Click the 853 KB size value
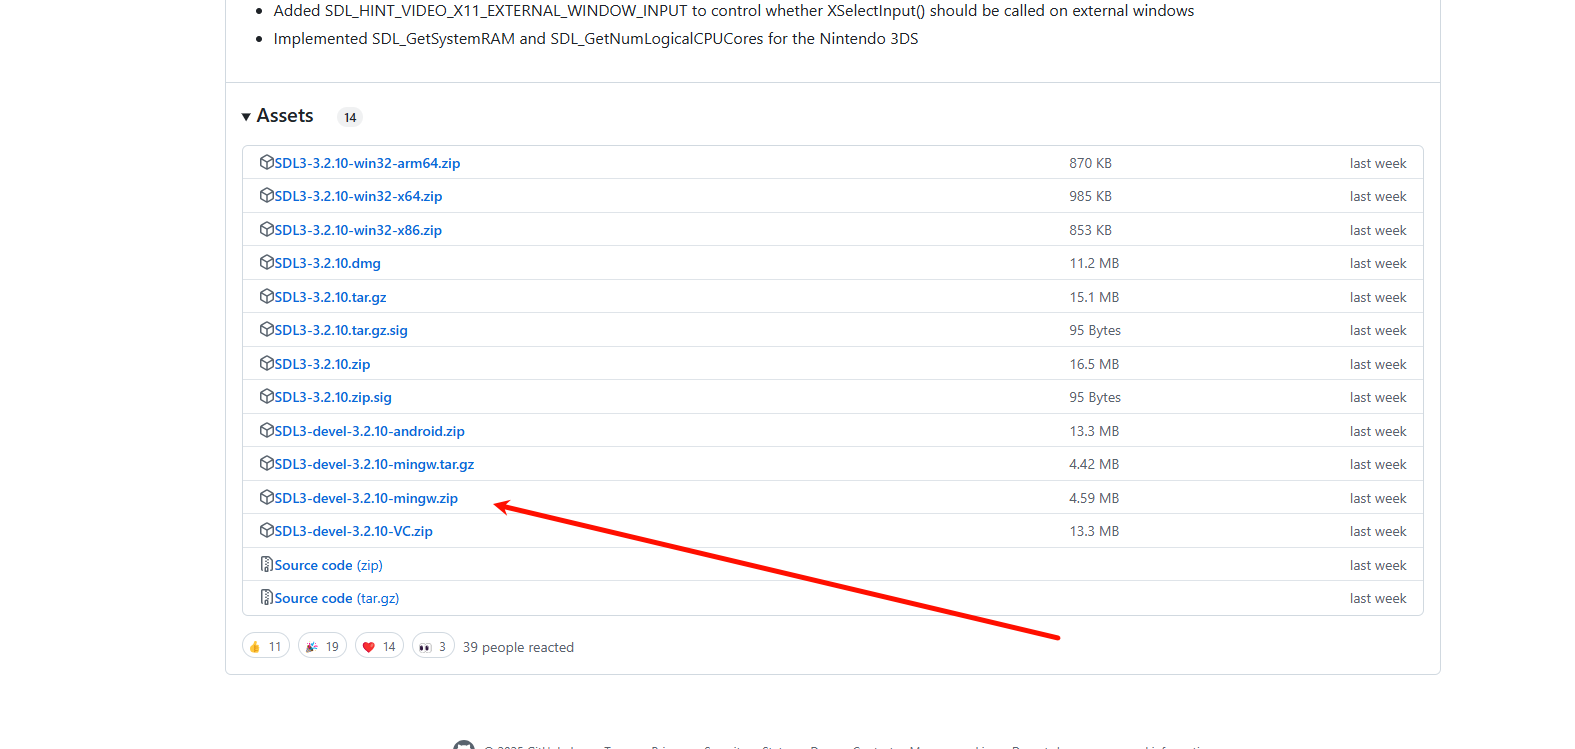Screen dimensions: 1575x749 [x=1090, y=230]
